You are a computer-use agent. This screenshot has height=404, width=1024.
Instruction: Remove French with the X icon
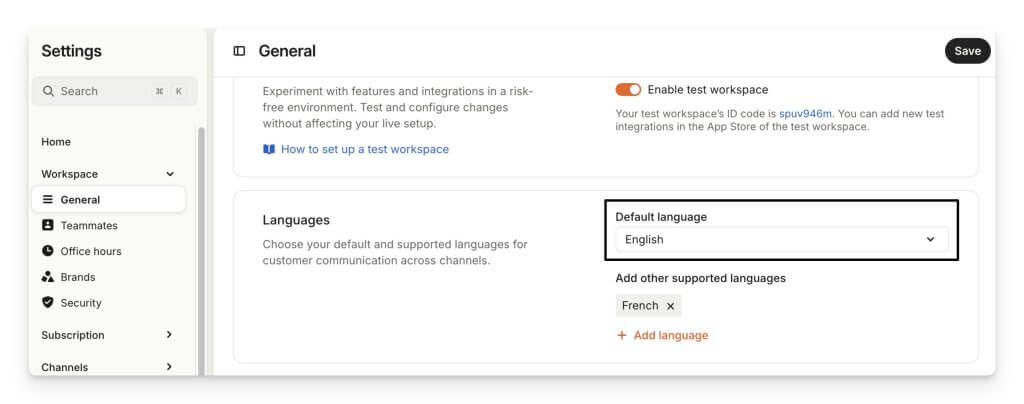(x=671, y=306)
